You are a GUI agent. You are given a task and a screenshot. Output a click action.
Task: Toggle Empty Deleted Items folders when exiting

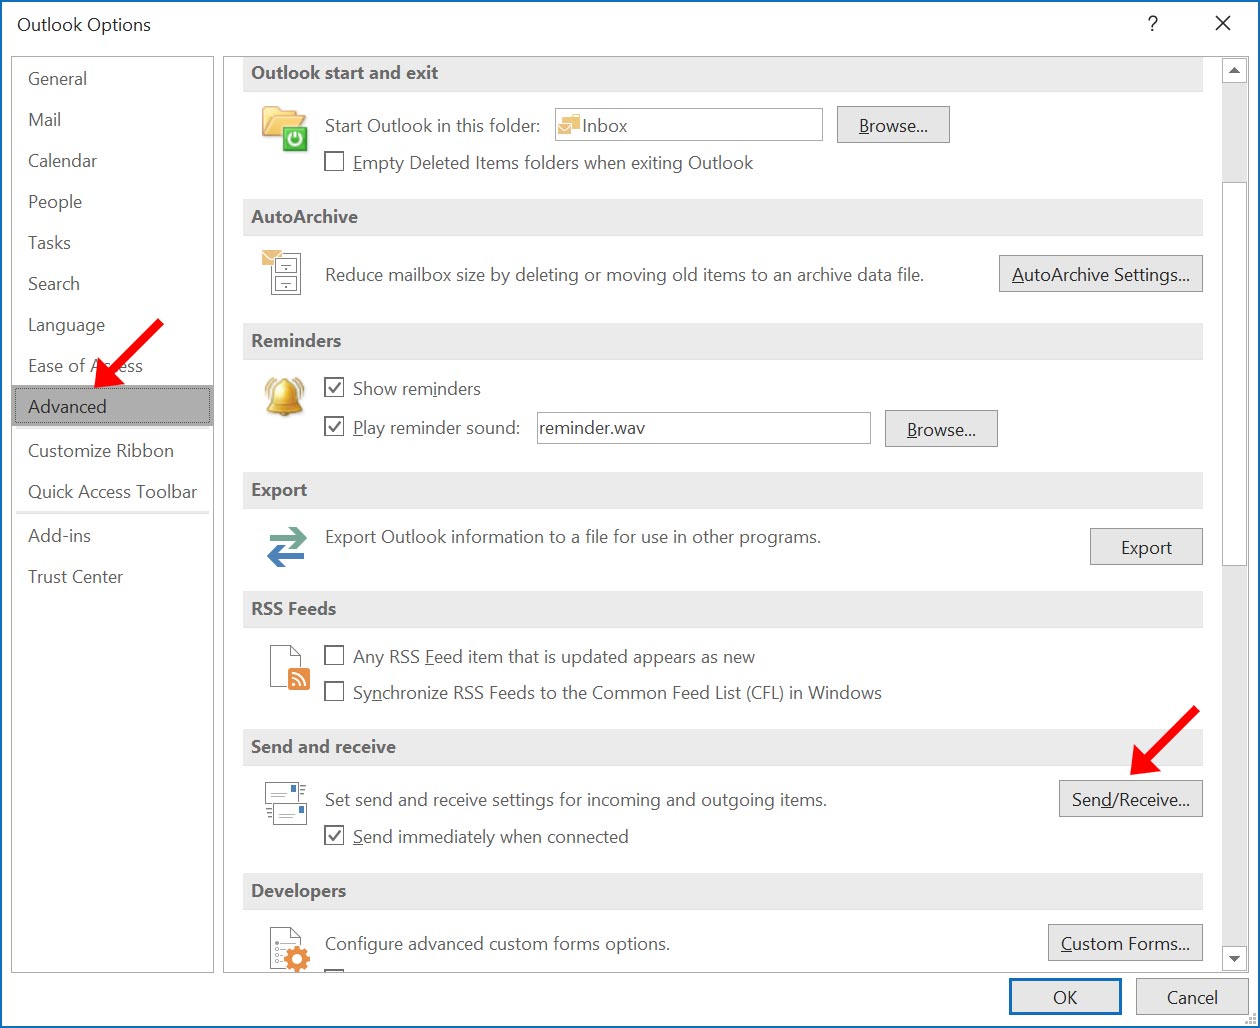coord(335,162)
